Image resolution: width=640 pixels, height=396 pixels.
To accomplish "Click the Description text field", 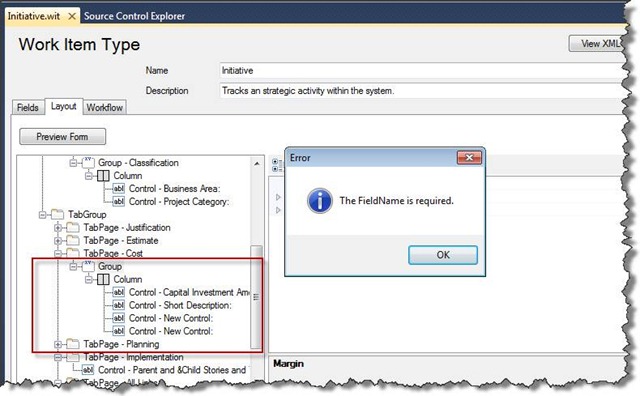I will [422, 91].
